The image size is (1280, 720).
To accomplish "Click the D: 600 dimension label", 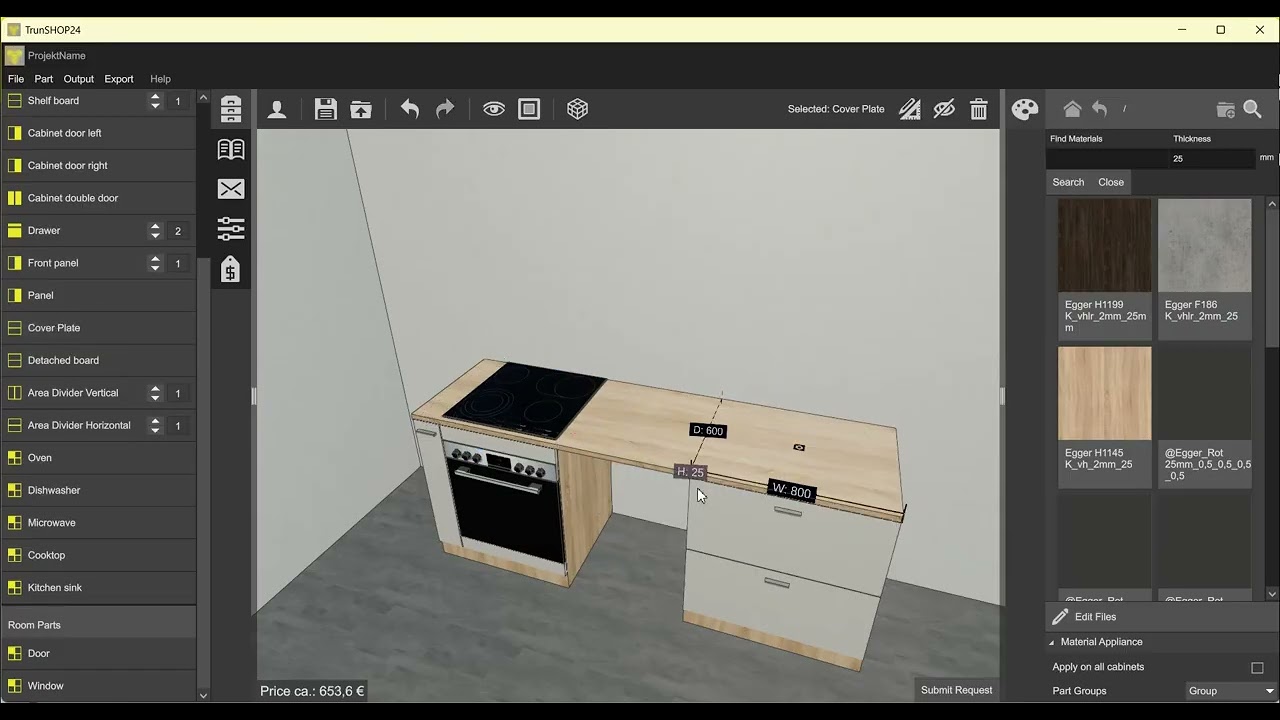I will click(x=708, y=431).
